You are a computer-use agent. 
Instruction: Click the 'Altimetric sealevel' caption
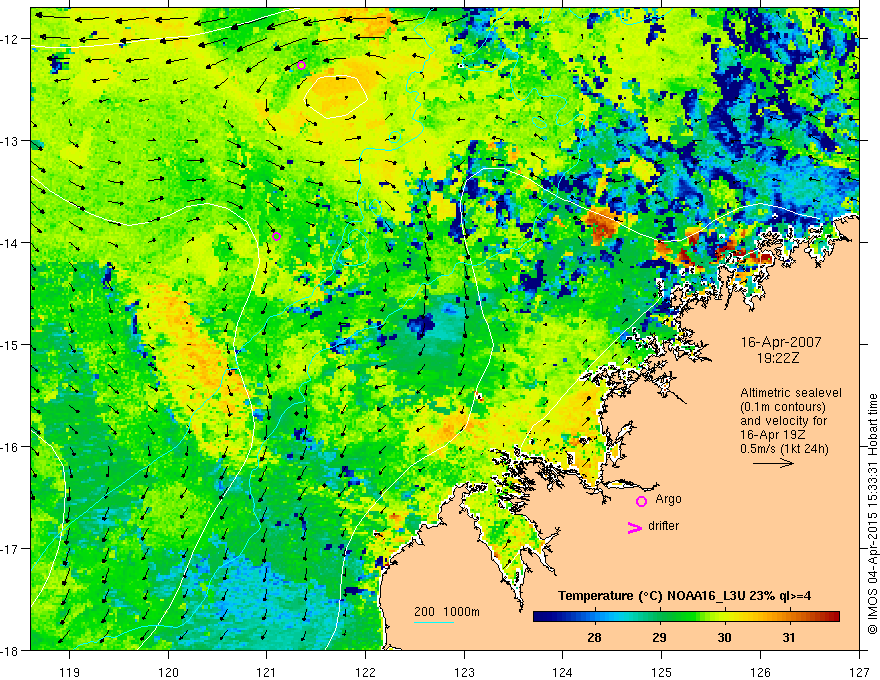(x=791, y=393)
